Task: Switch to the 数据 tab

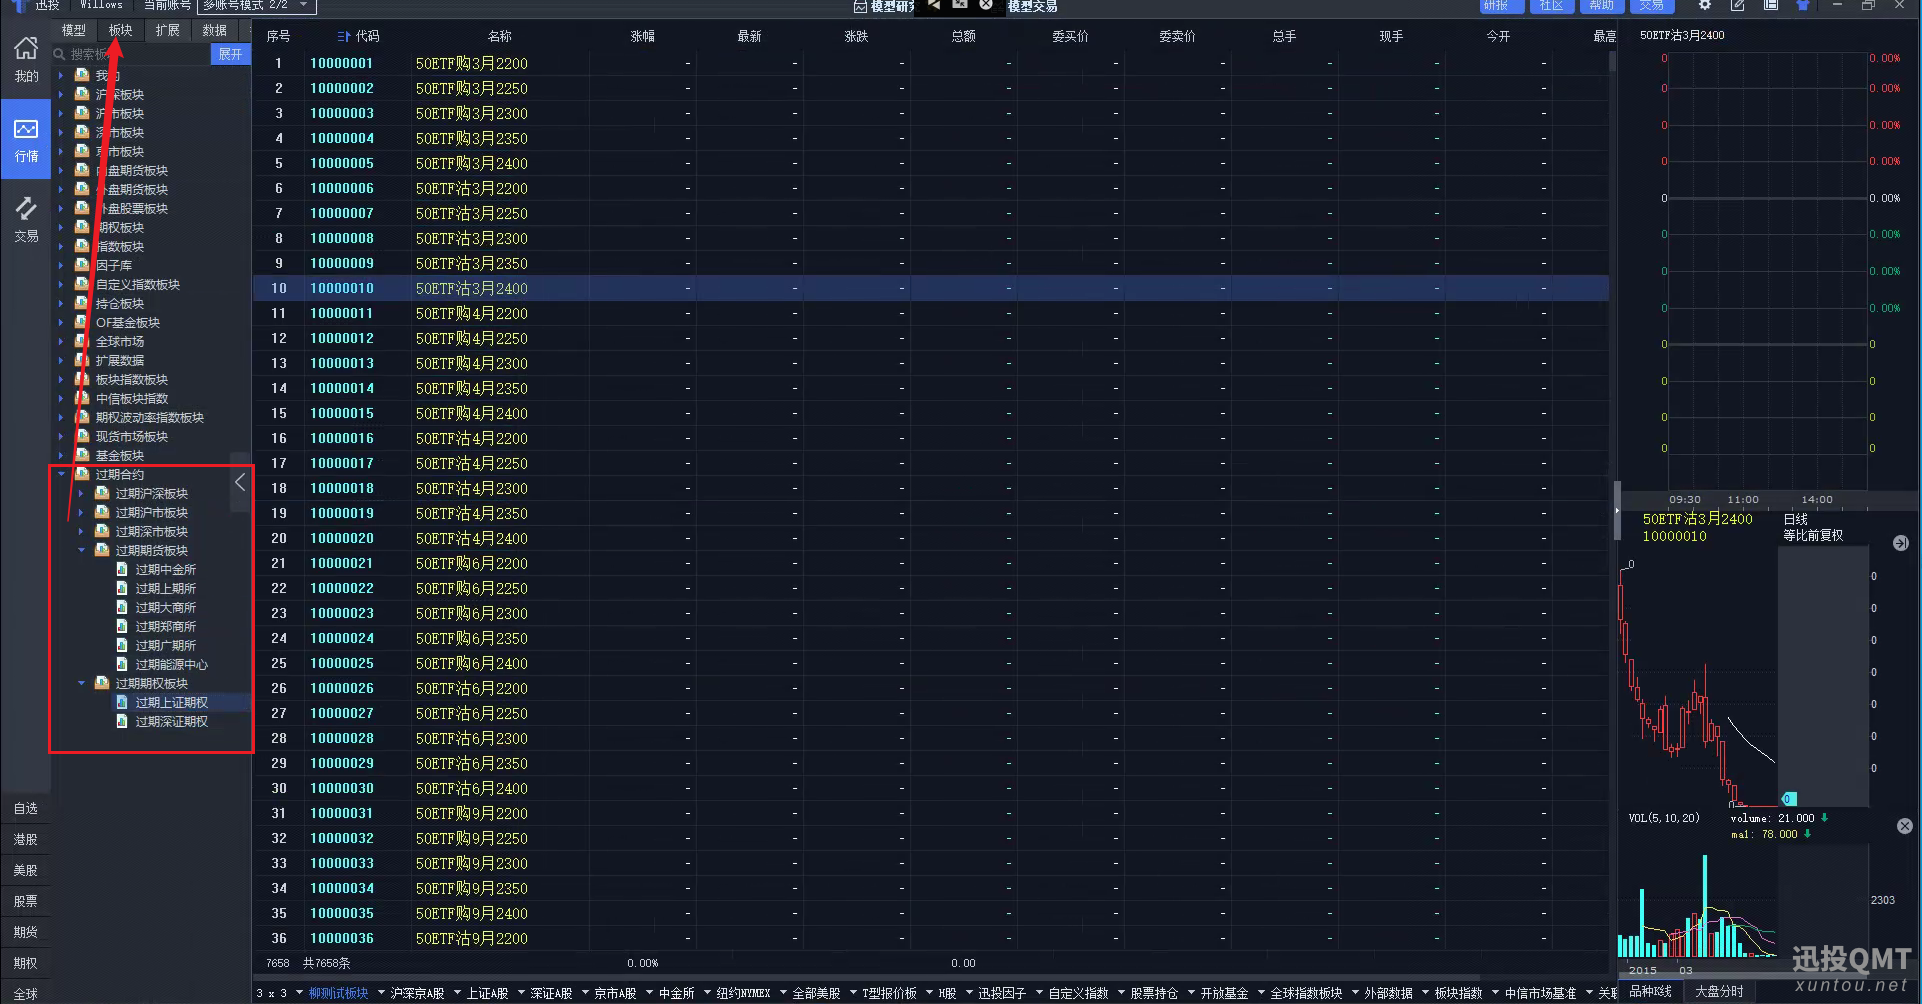Action: pyautogui.click(x=214, y=31)
